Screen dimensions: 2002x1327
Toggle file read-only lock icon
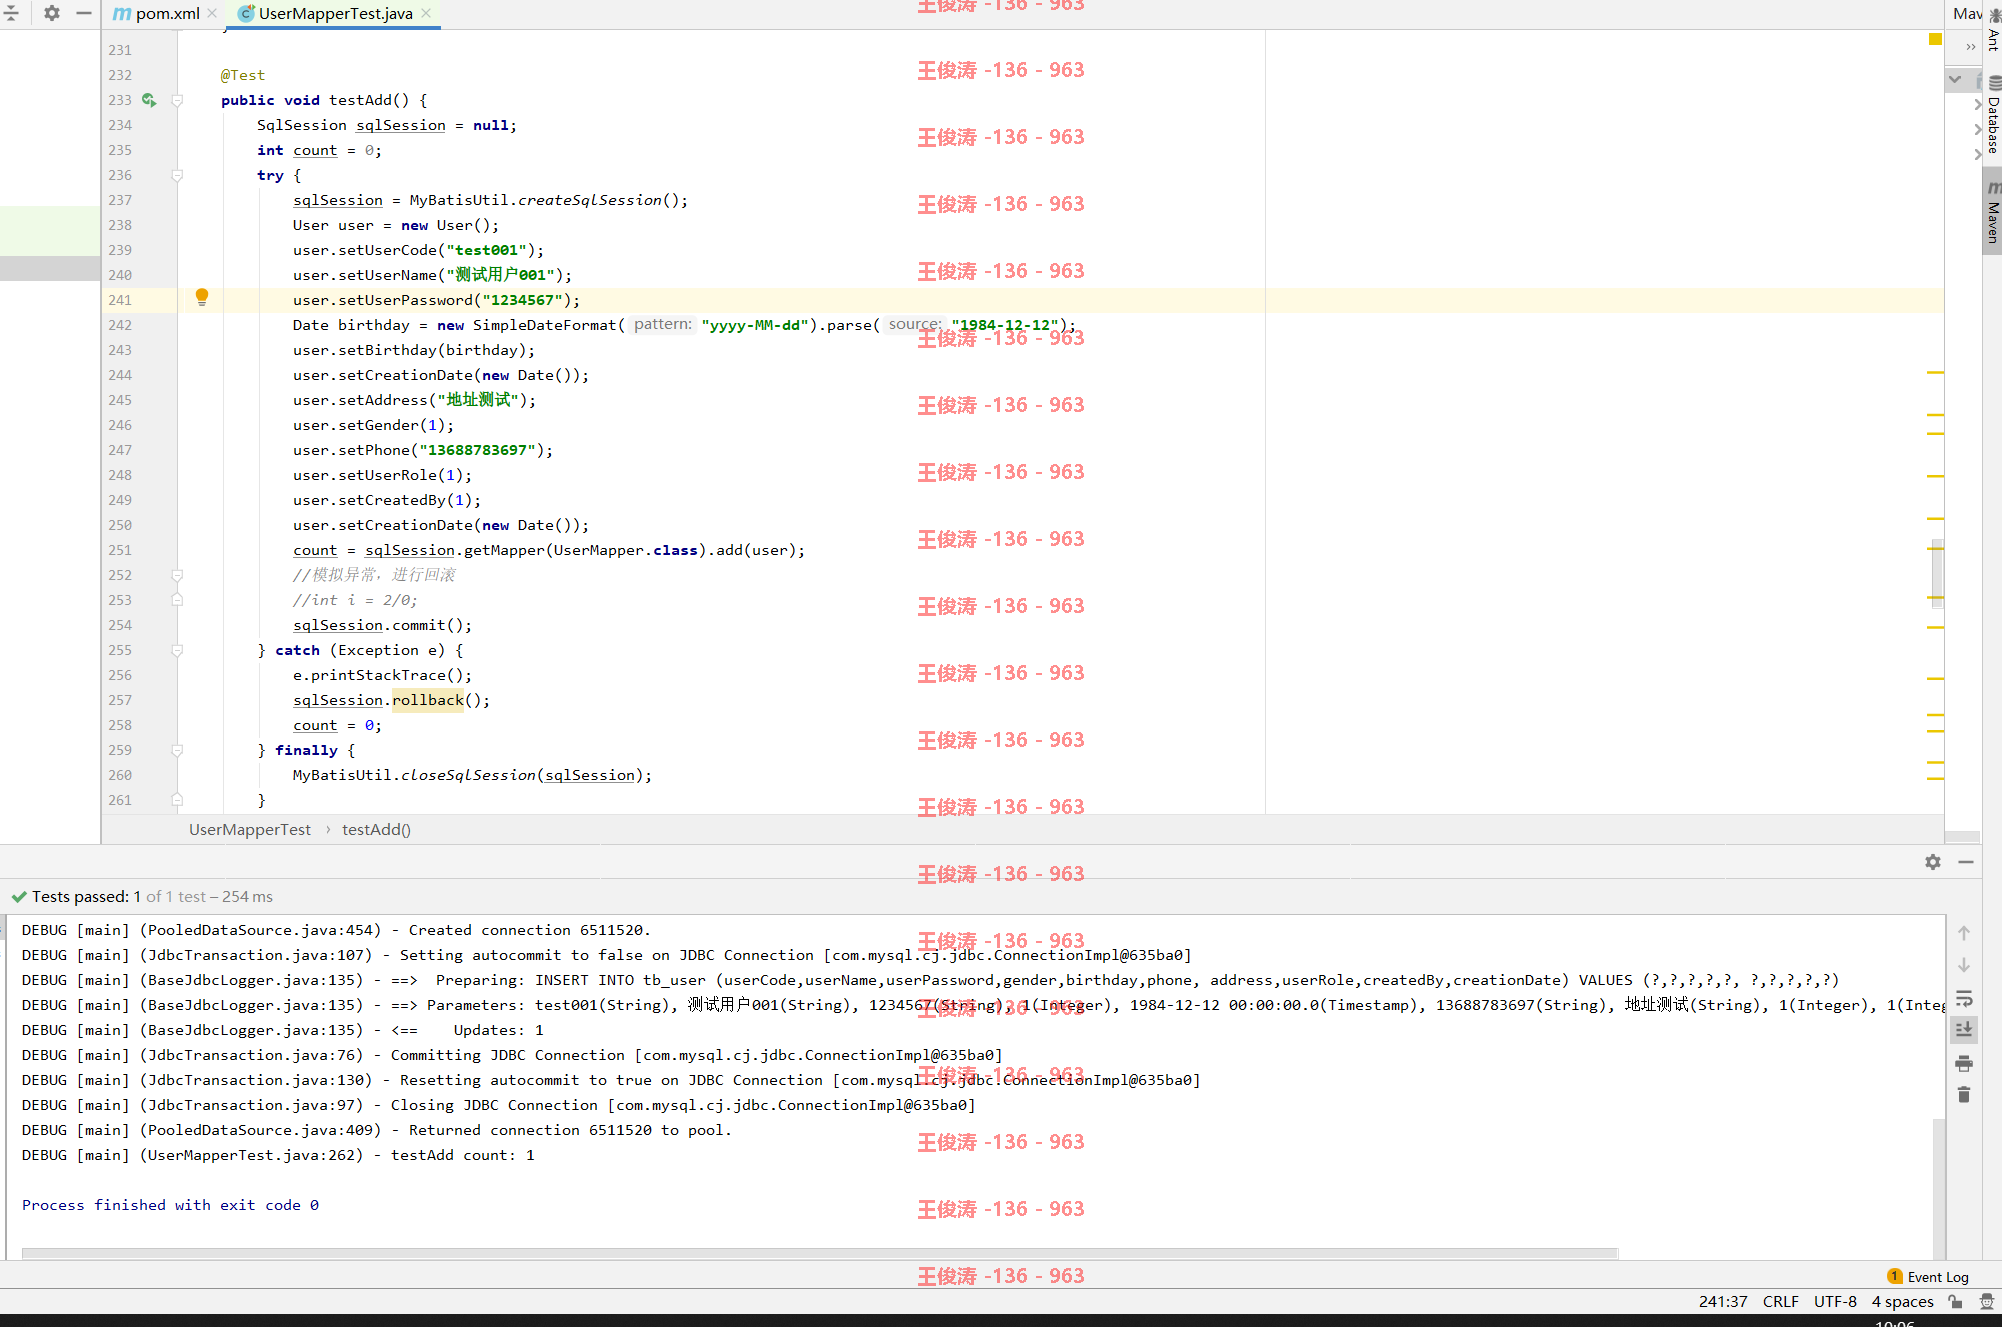click(x=1955, y=1302)
